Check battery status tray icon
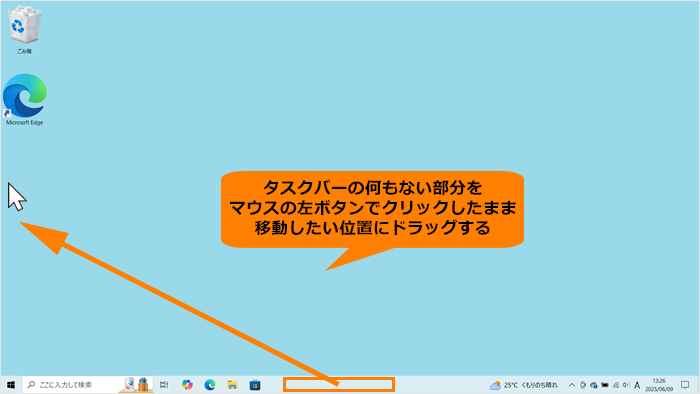The width and height of the screenshot is (700, 394). pos(604,385)
